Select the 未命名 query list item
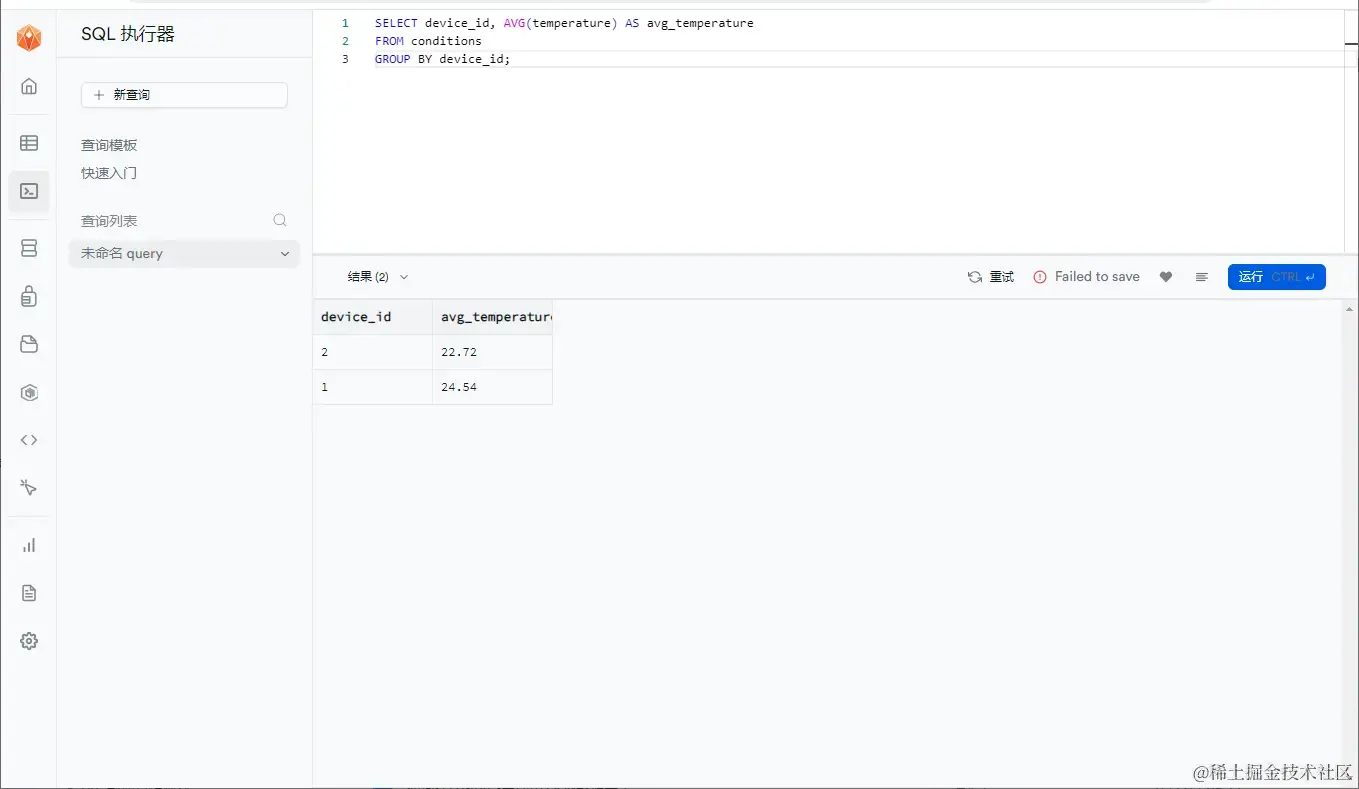 point(184,254)
